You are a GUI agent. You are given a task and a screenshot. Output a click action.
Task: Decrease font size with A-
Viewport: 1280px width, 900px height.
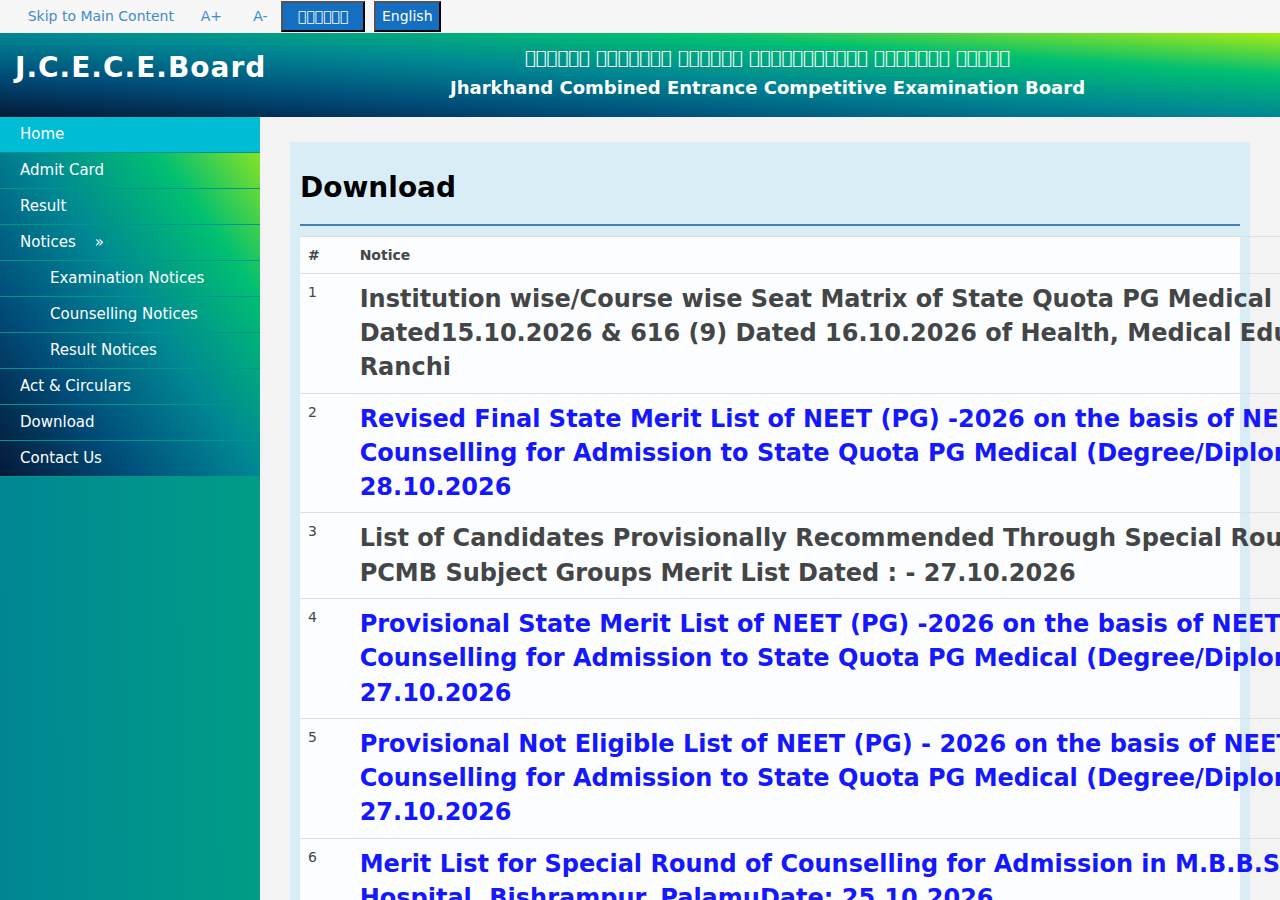pos(260,16)
